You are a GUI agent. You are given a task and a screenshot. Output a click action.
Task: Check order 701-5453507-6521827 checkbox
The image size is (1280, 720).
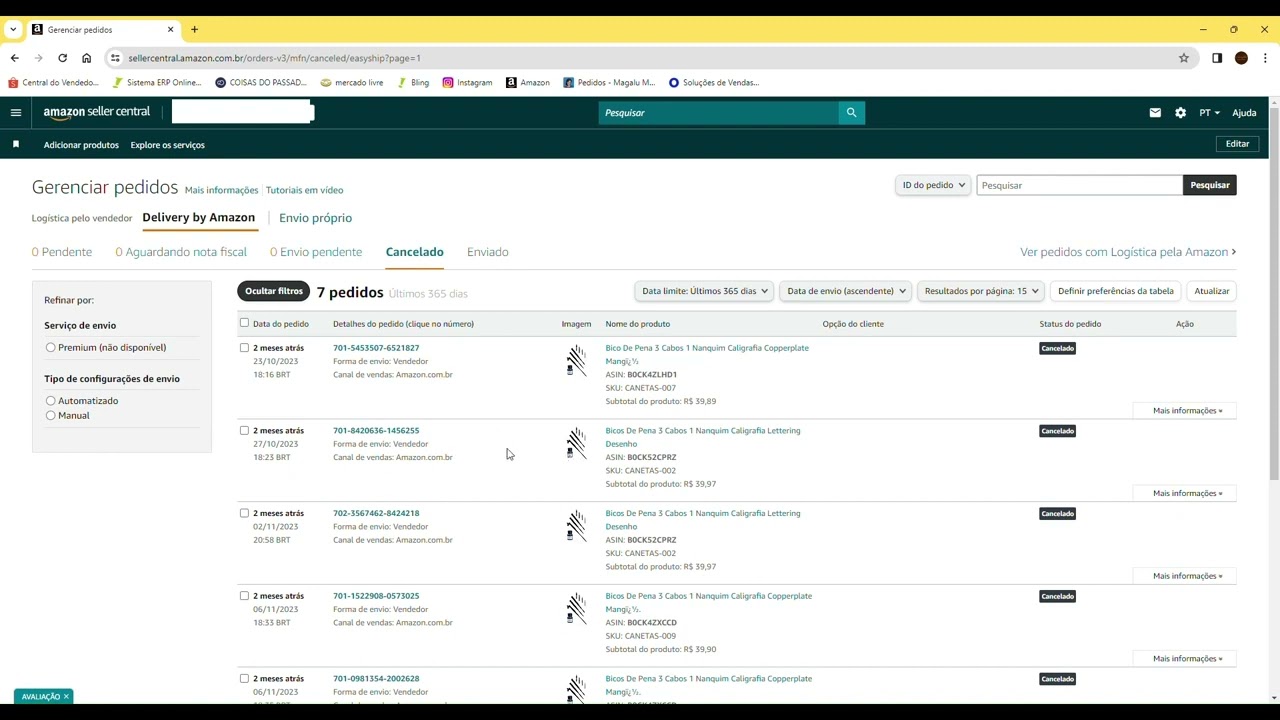pyautogui.click(x=244, y=348)
